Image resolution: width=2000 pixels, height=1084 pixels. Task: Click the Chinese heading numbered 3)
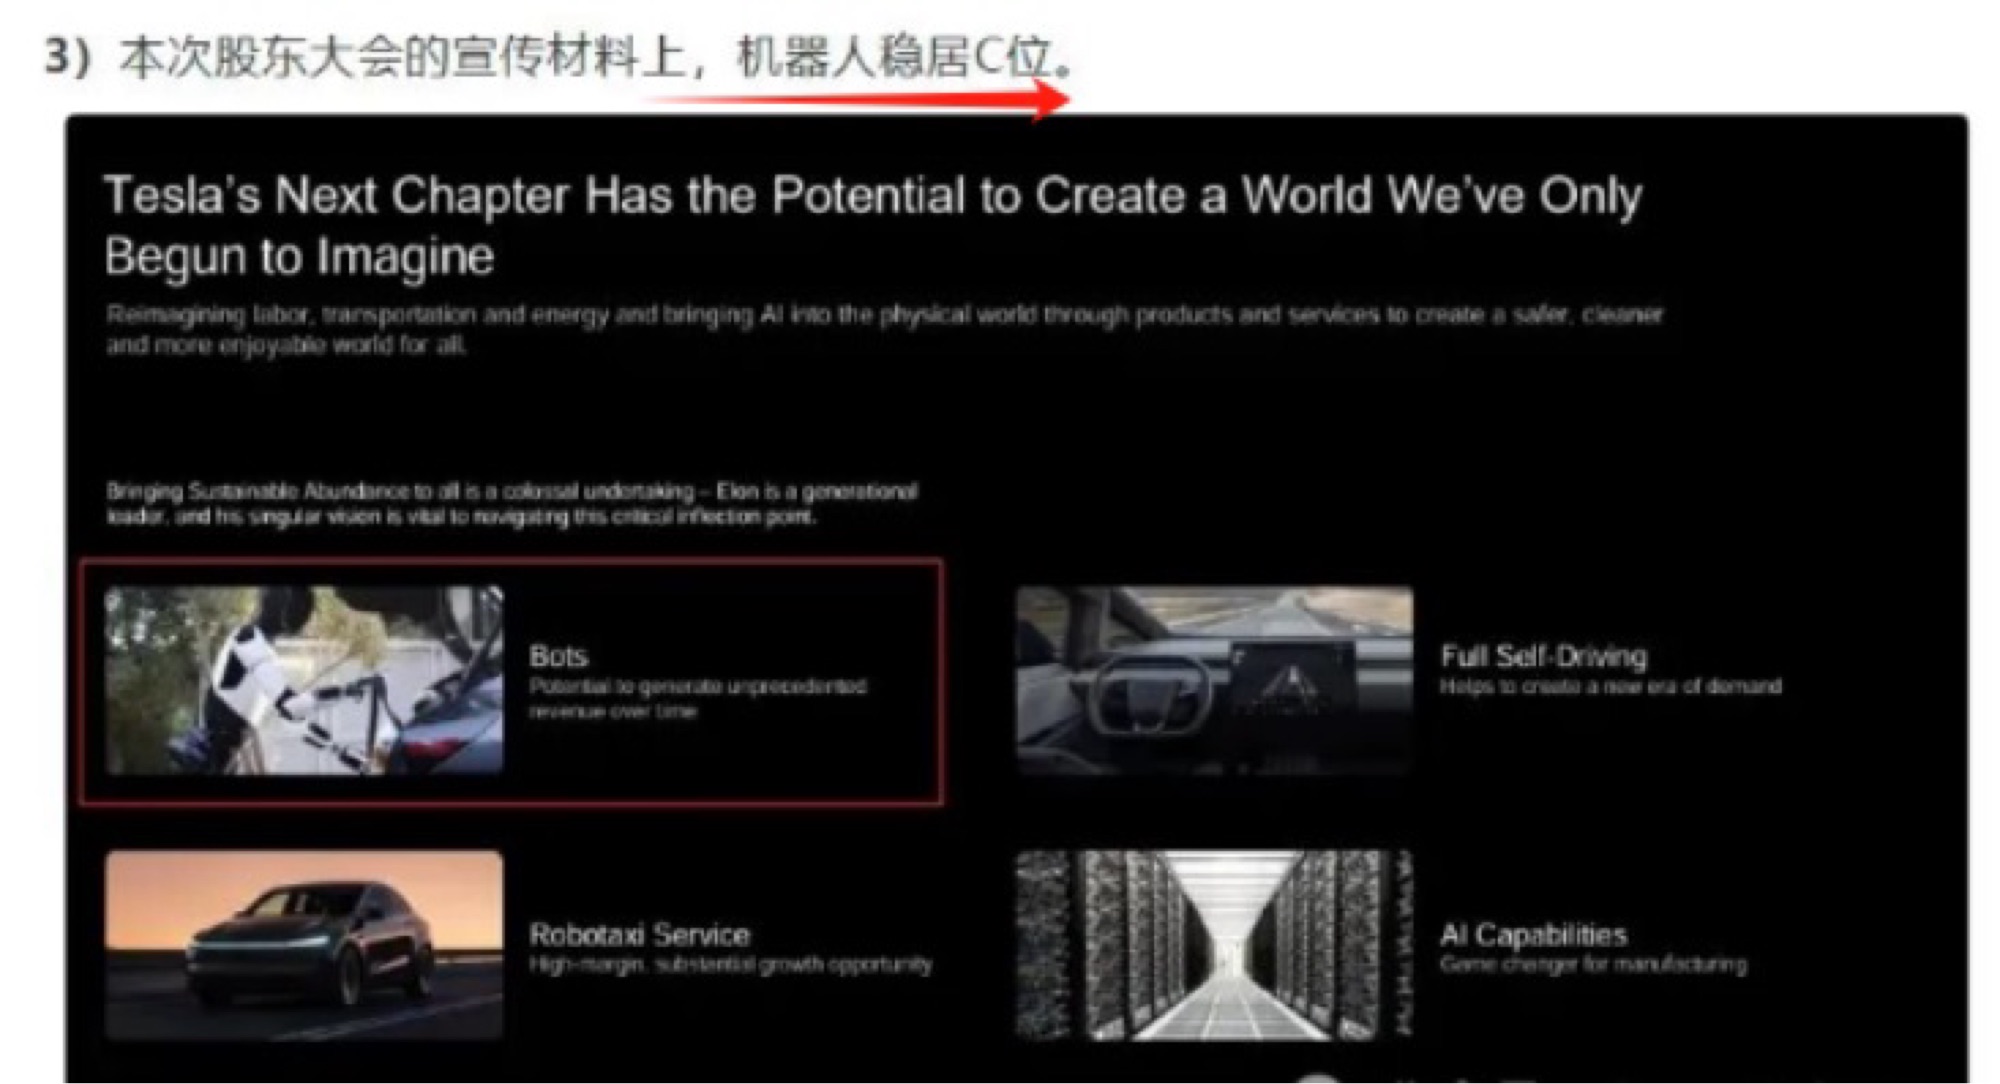click(560, 56)
